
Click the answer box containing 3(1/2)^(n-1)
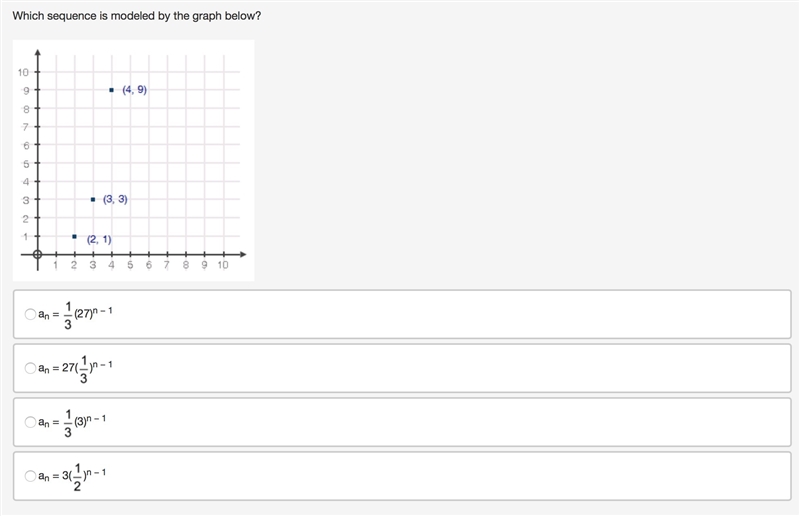click(402, 476)
